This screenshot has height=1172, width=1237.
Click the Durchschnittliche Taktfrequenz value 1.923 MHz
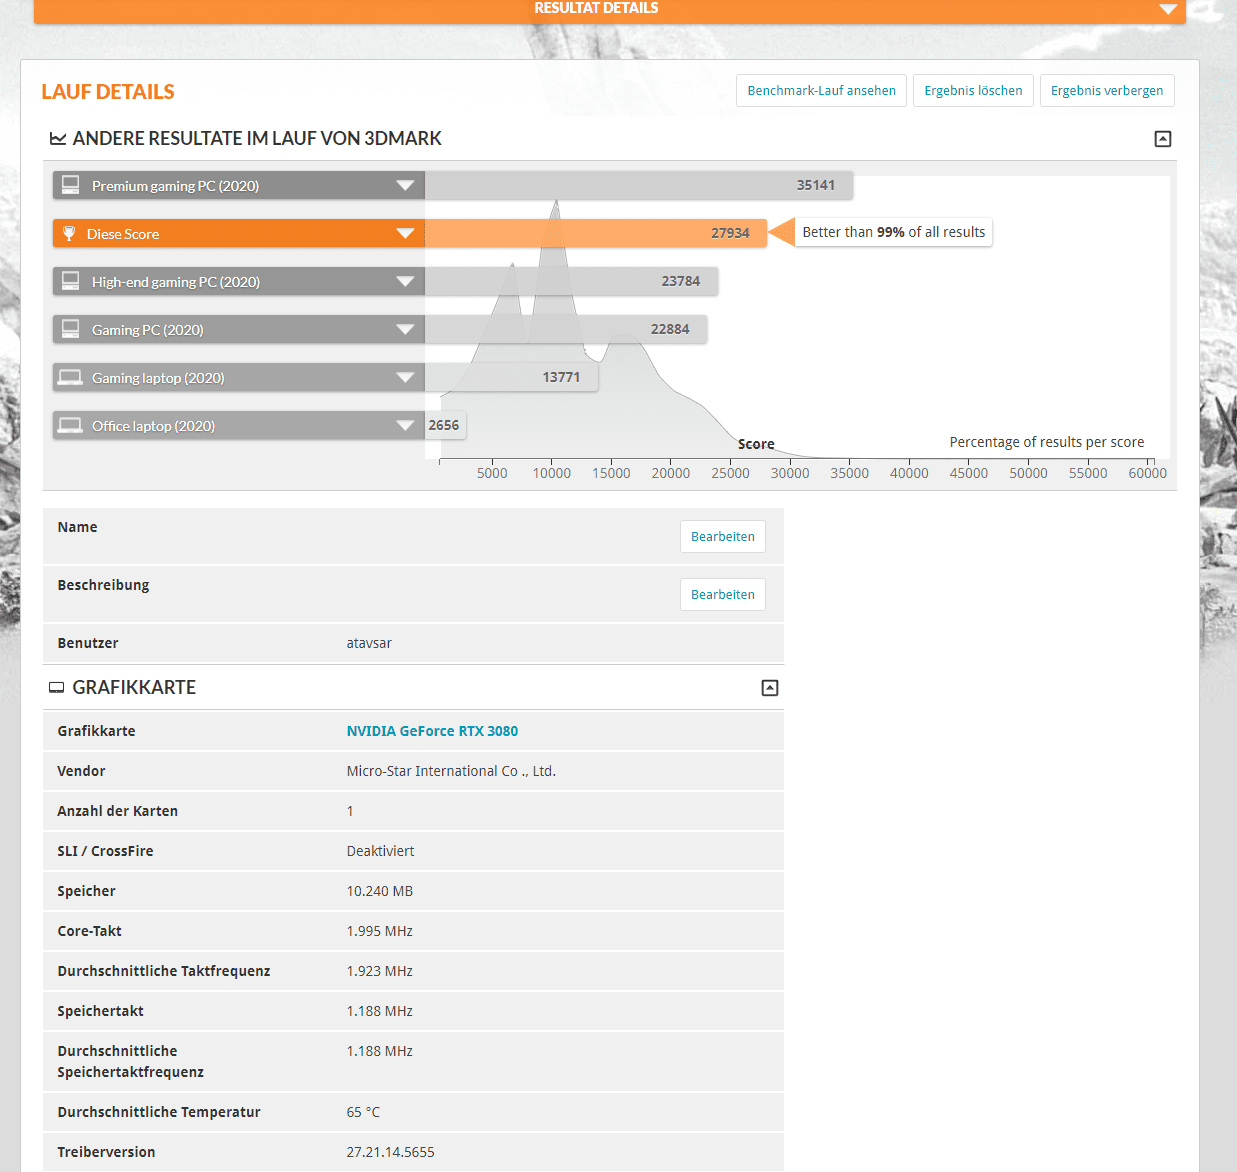click(380, 971)
